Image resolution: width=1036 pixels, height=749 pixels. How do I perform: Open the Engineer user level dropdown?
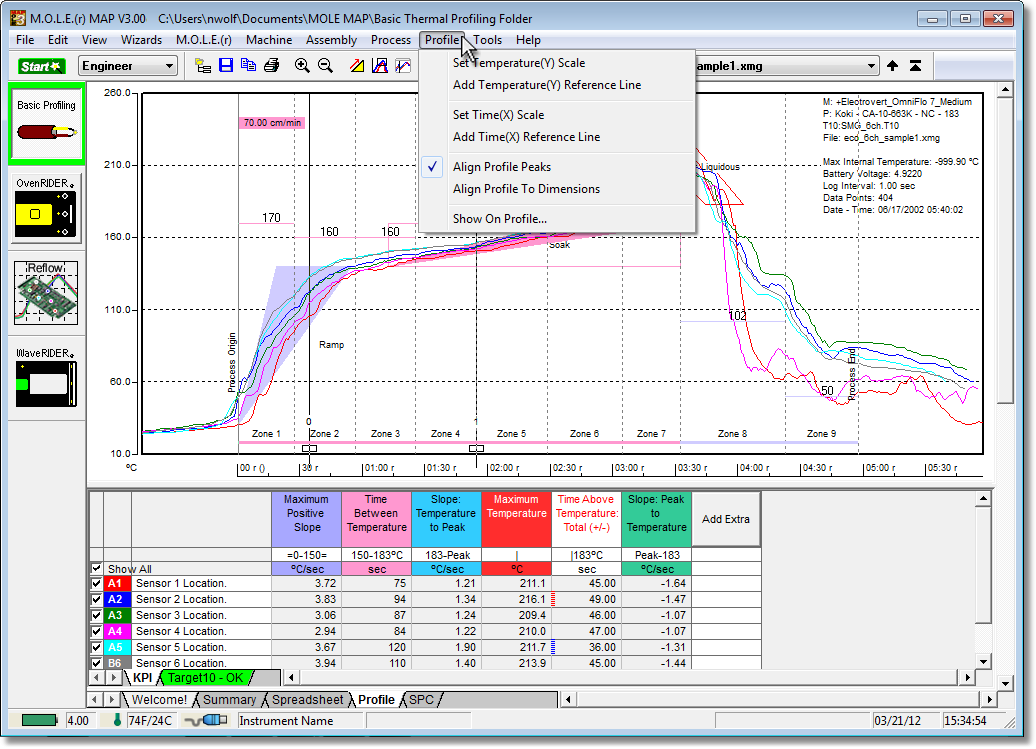coord(128,66)
